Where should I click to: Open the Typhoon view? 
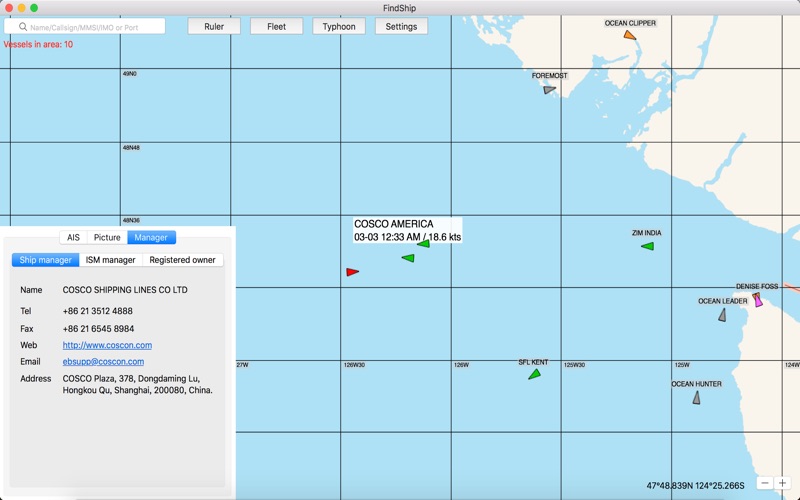click(339, 27)
